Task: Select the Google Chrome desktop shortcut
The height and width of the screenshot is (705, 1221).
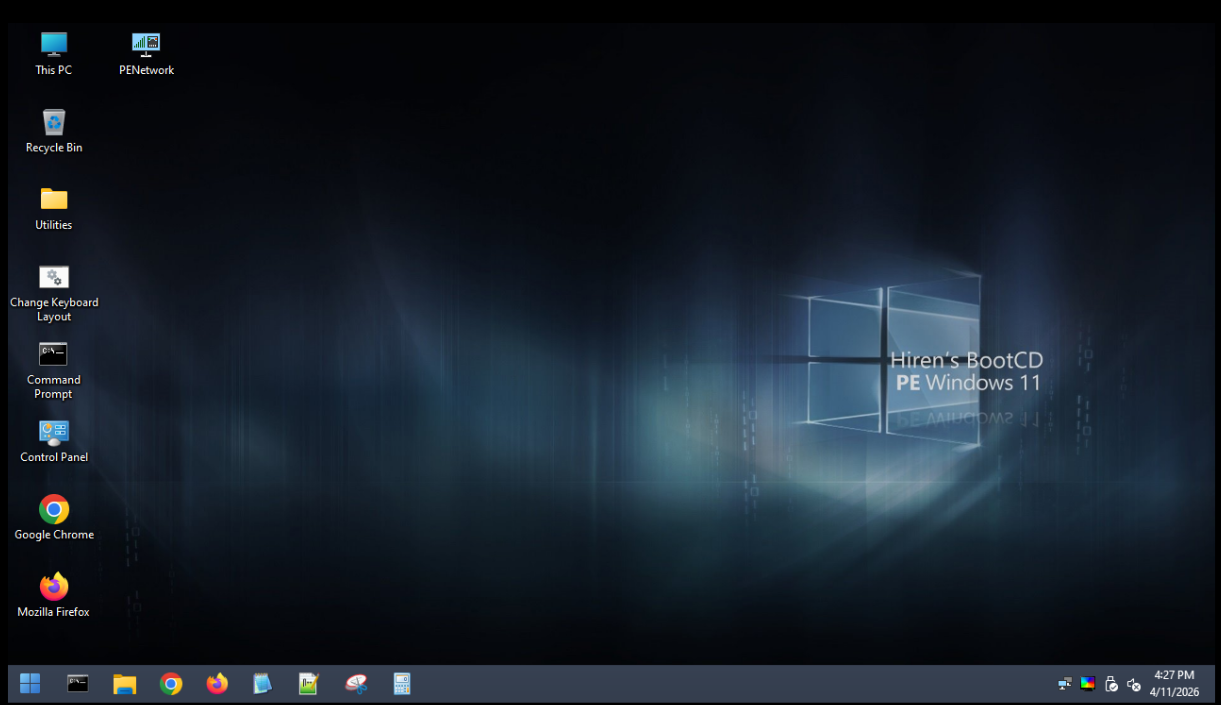Action: 54,518
